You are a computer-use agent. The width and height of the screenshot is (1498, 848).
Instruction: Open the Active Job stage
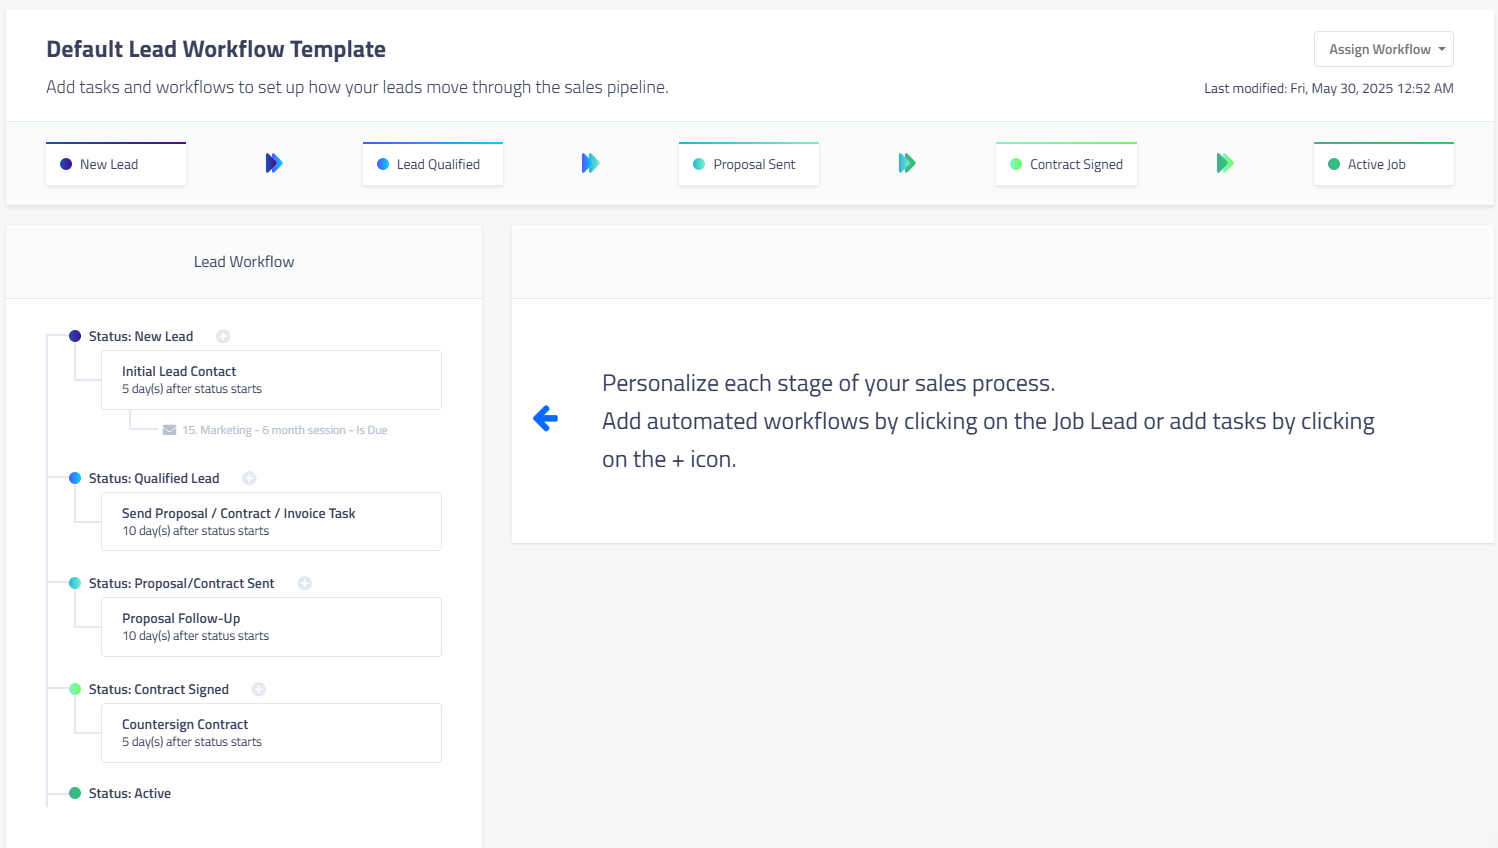(1383, 164)
